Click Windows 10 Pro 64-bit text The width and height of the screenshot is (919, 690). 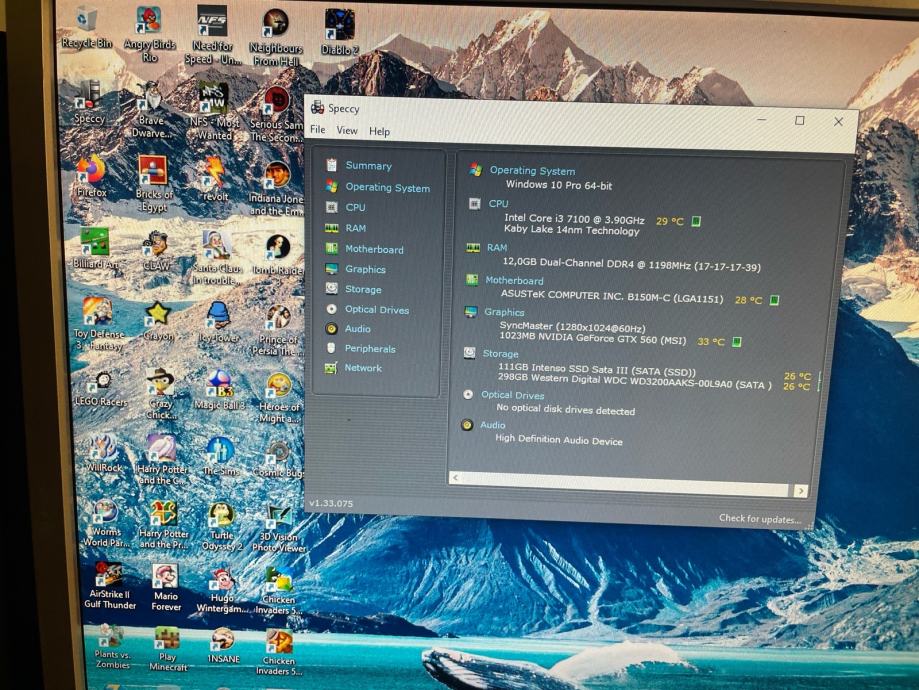click(x=559, y=185)
